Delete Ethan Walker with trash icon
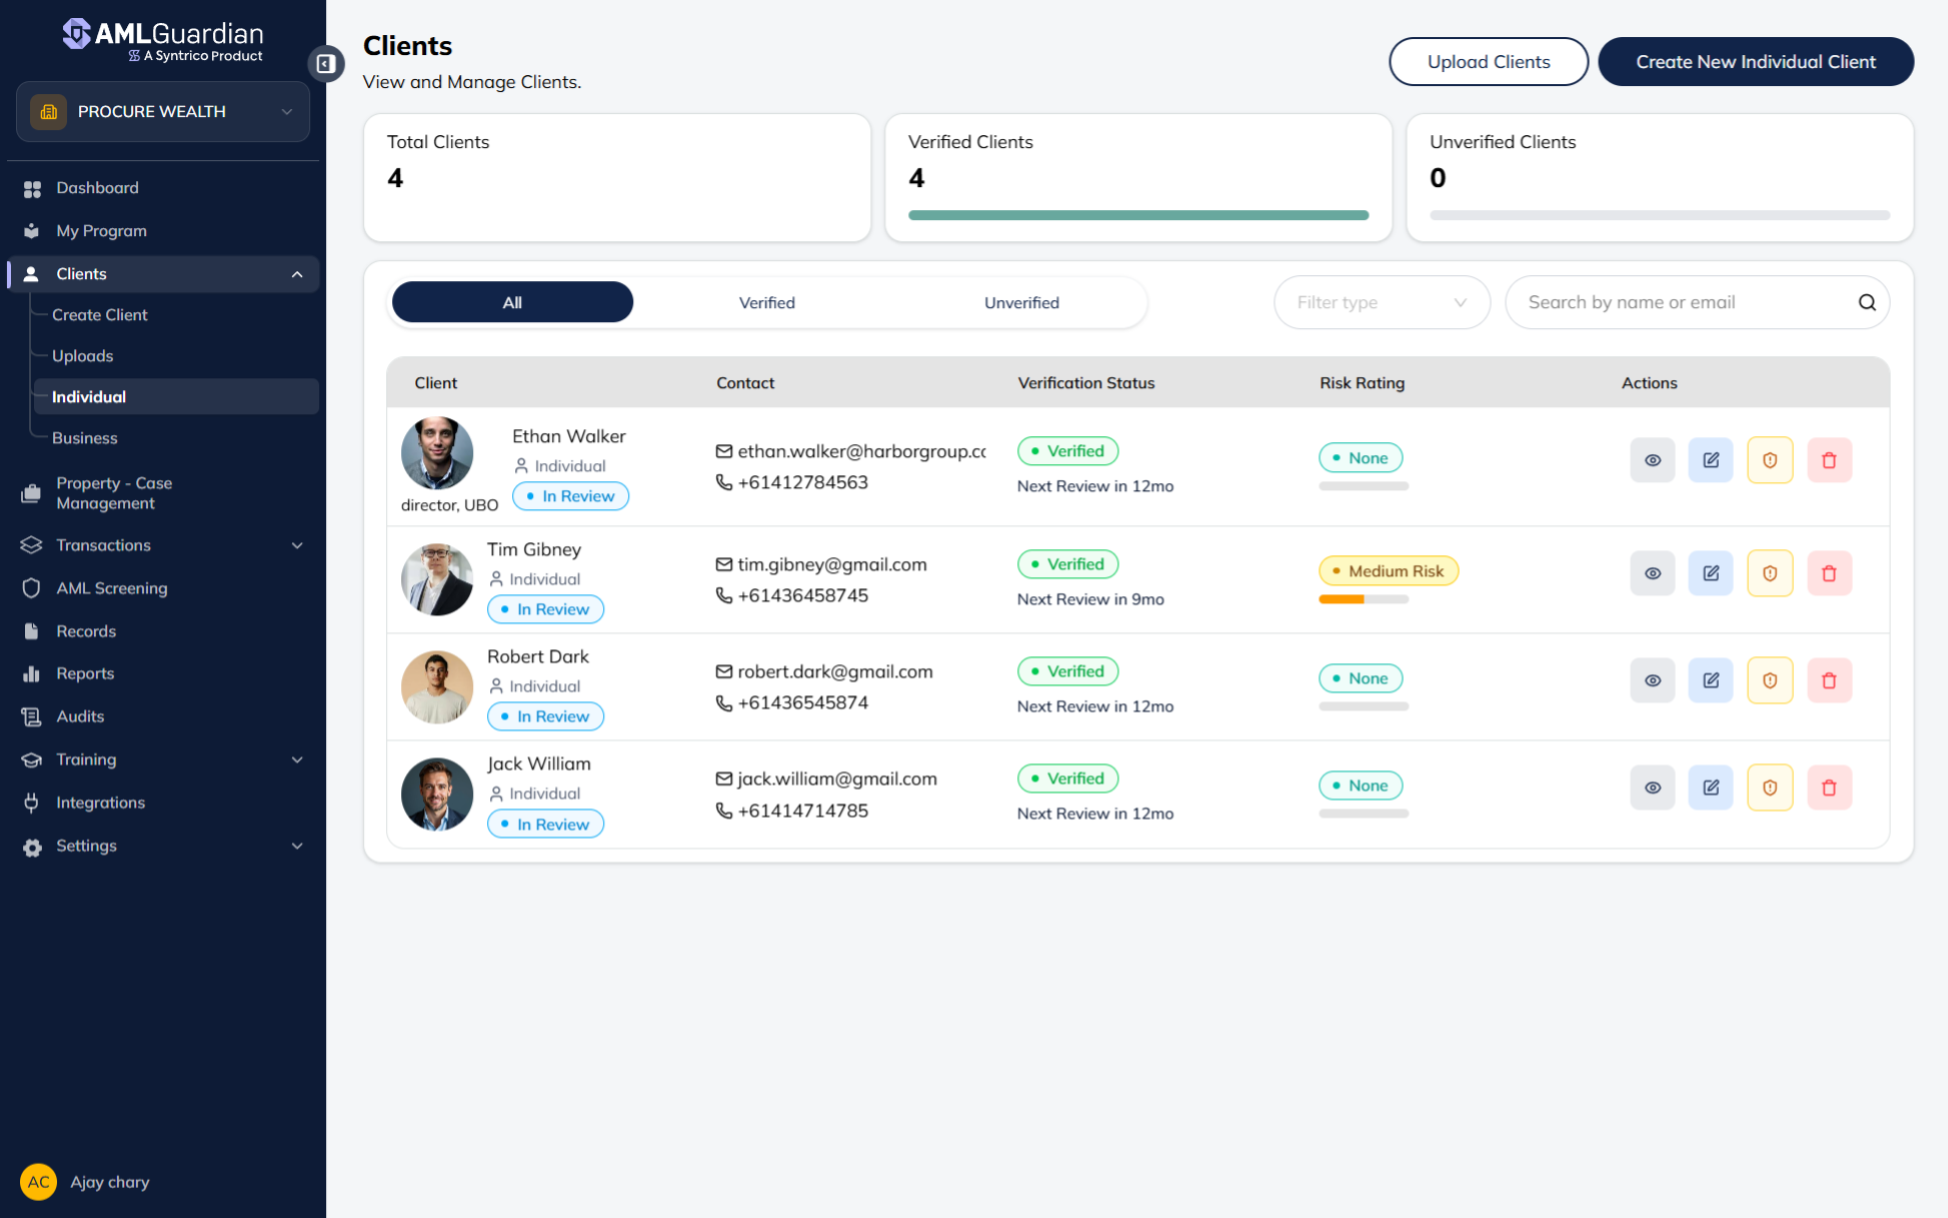 (1829, 460)
